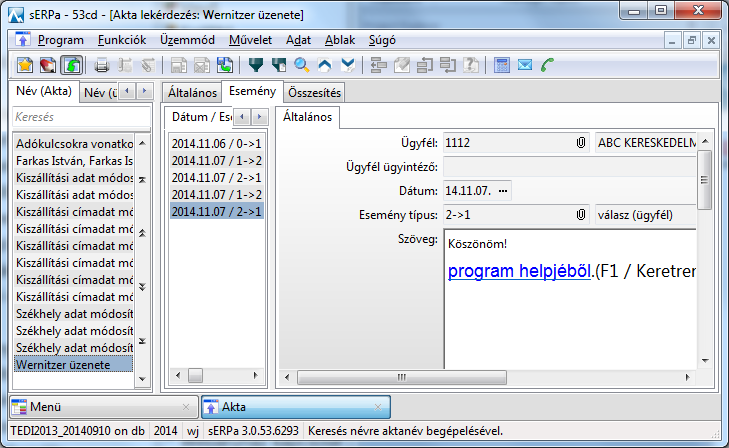This screenshot has height=448, width=729.
Task: Open the calculator from the toolbar
Action: (502, 65)
